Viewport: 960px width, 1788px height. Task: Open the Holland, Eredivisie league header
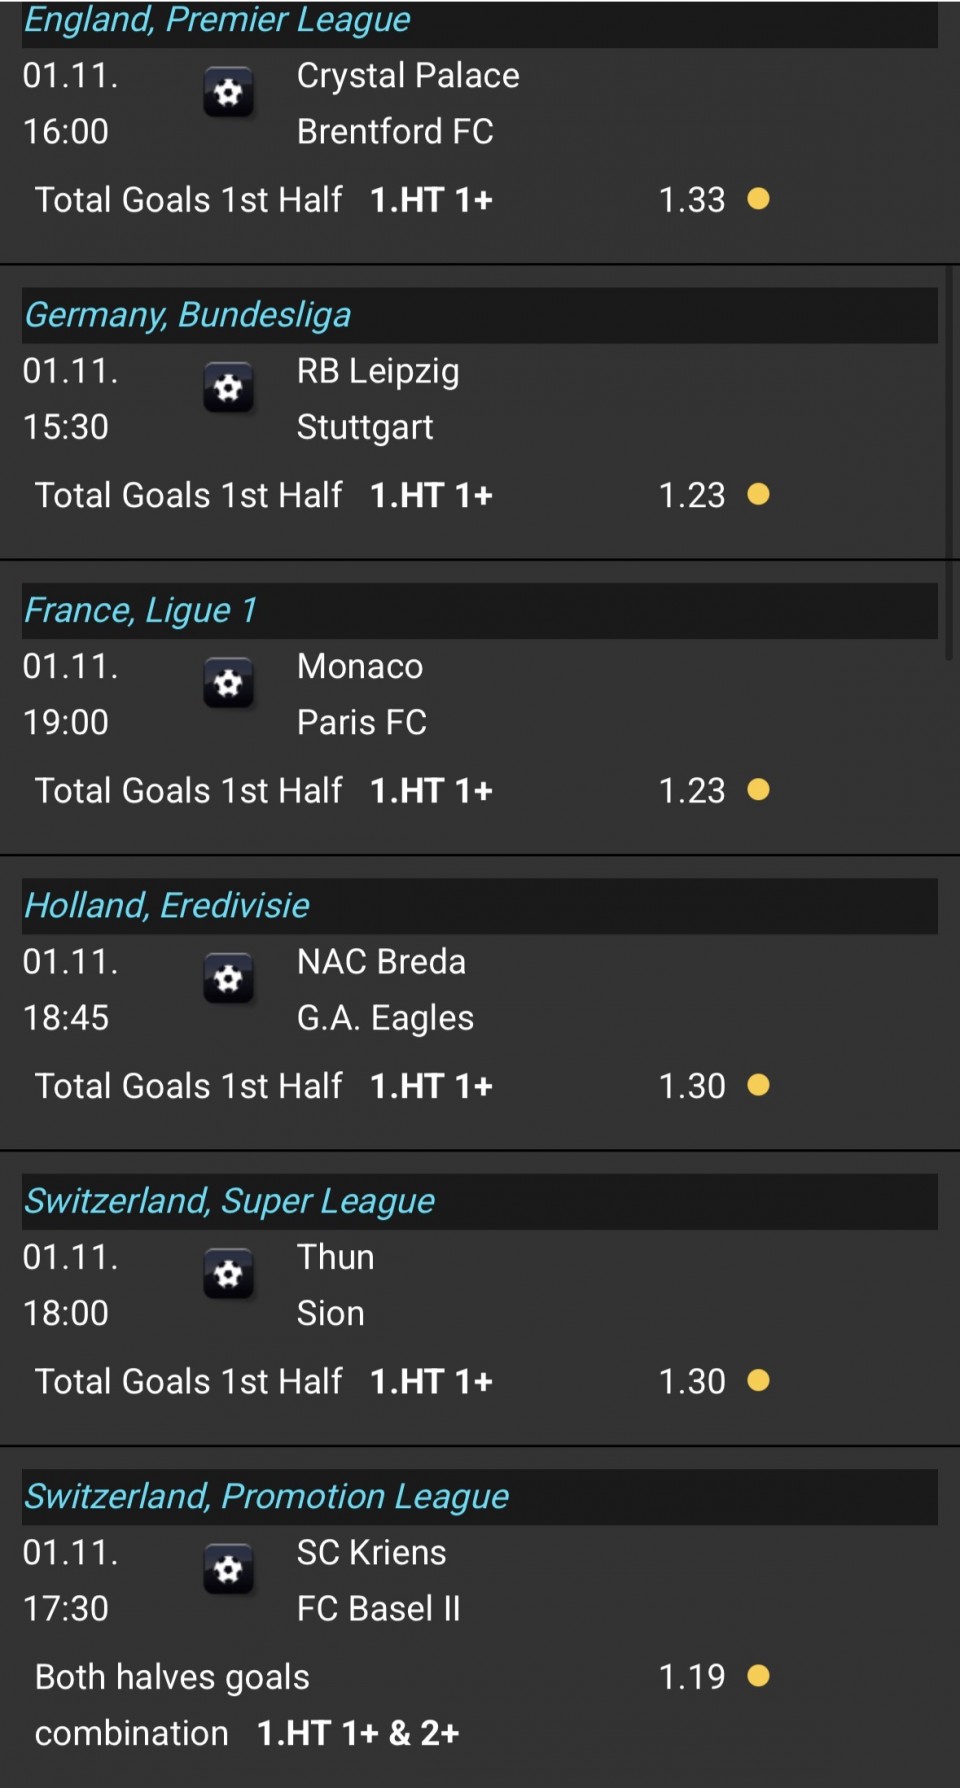[167, 906]
